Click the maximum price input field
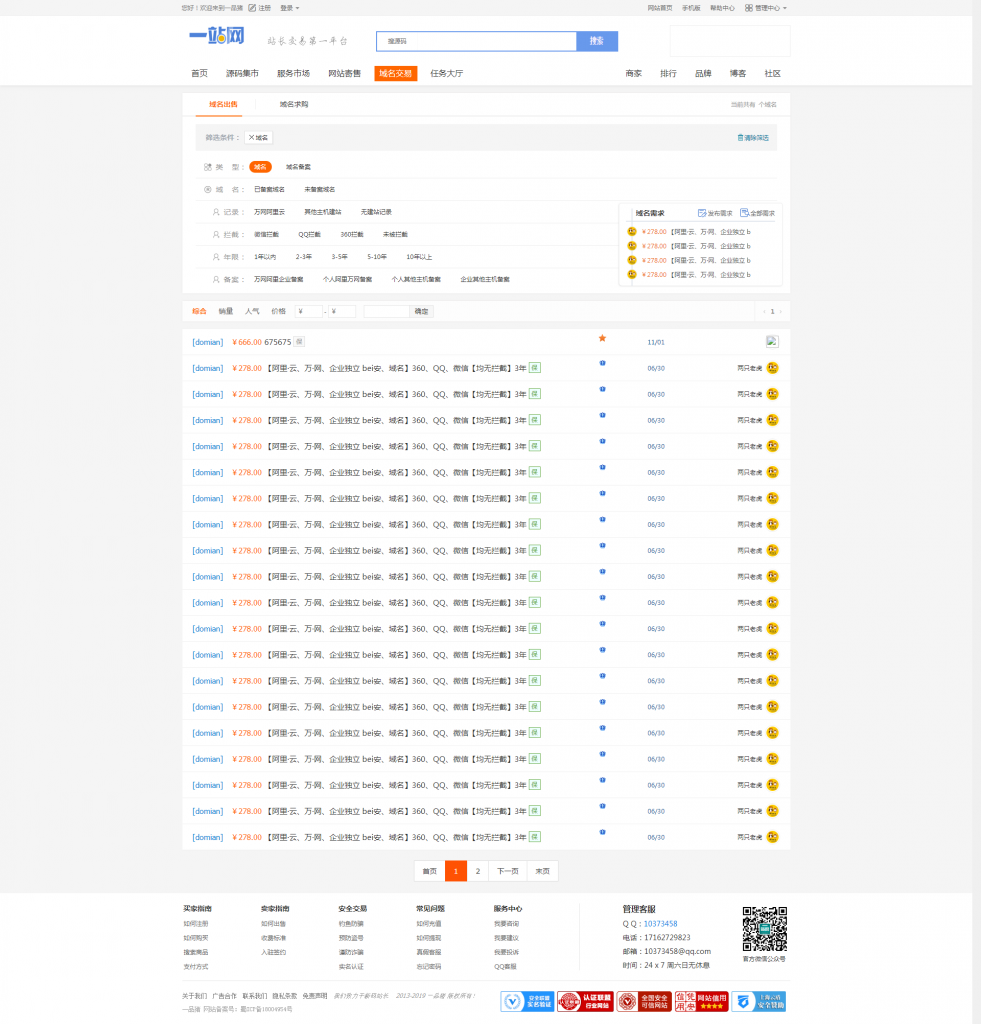 pyautogui.click(x=342, y=312)
